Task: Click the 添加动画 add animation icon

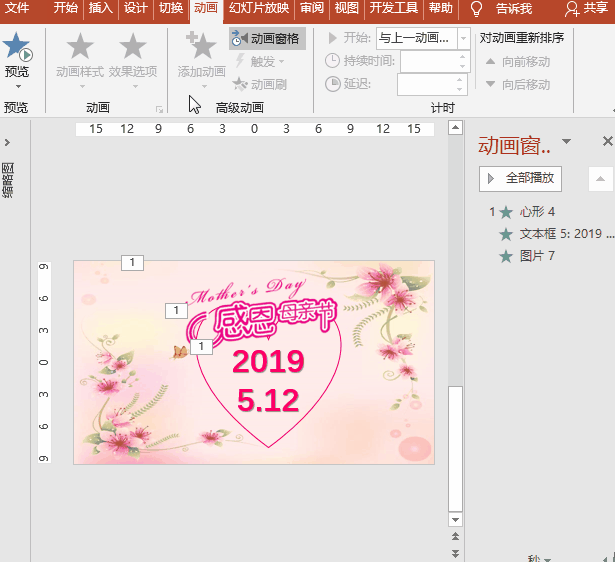Action: click(201, 47)
